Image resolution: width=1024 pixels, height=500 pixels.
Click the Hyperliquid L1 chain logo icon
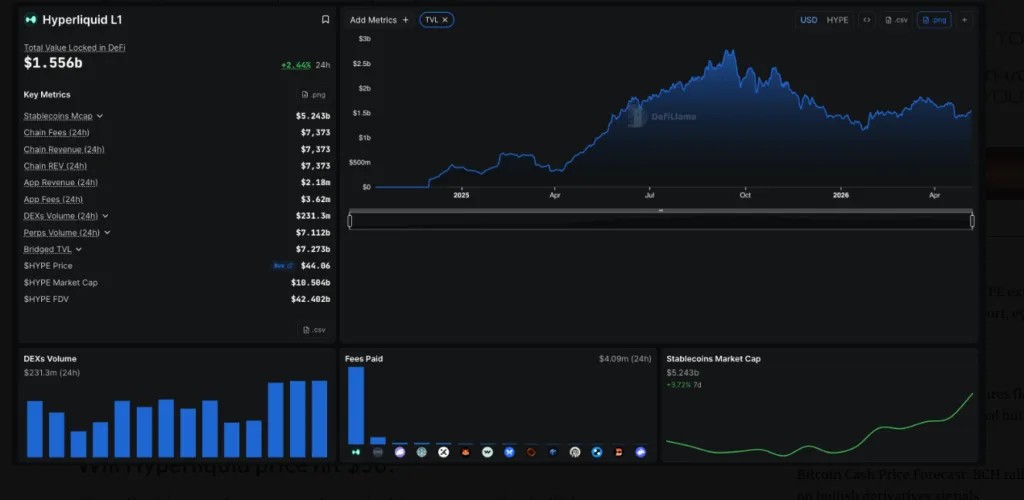(30, 20)
